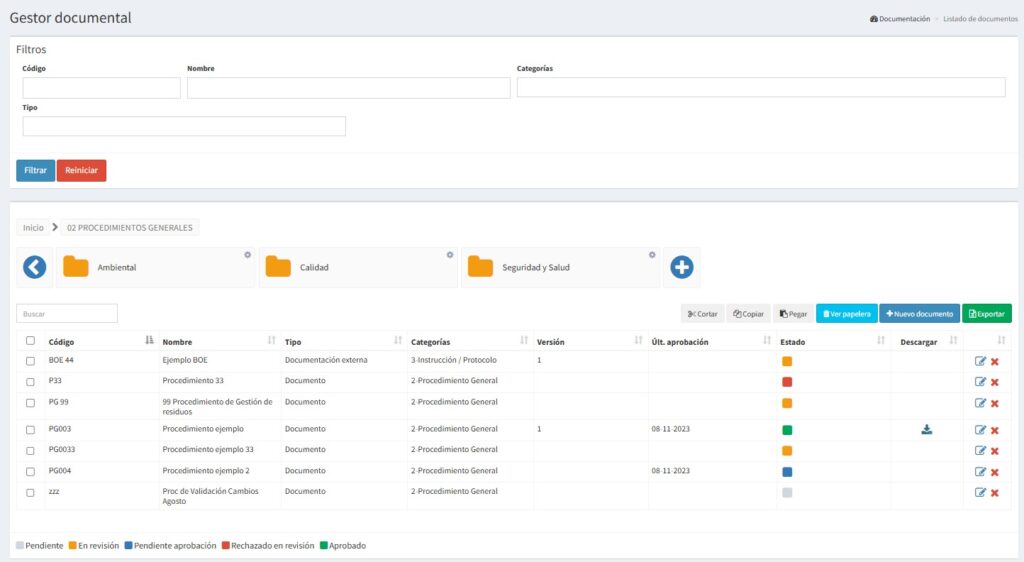The height and width of the screenshot is (562, 1024).
Task: Open Documentación in top breadcrumb
Action: pos(900,19)
